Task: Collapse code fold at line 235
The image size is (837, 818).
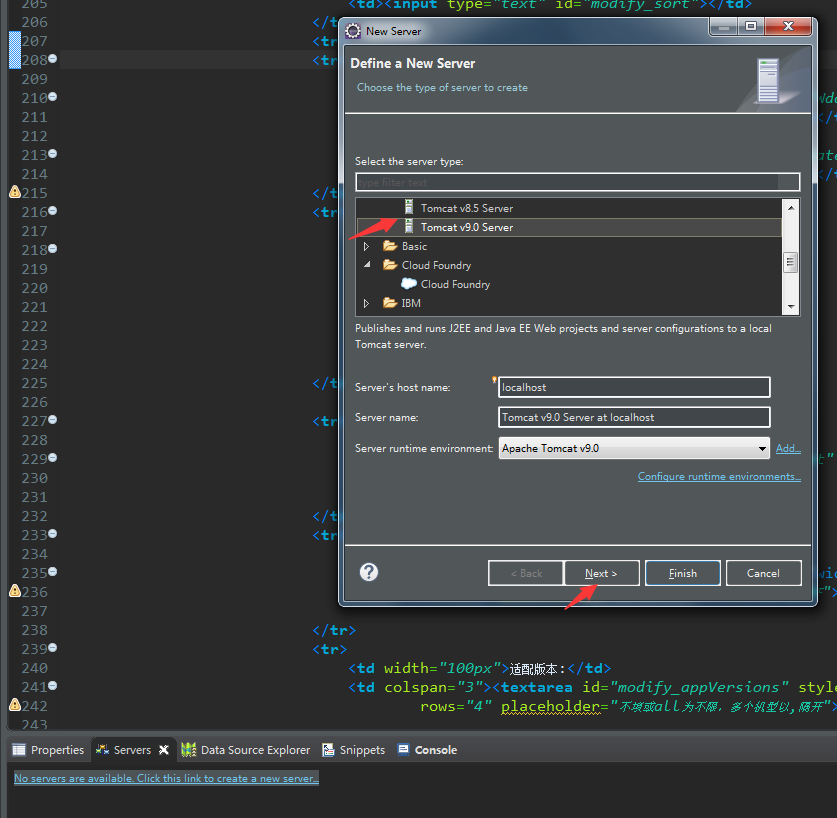Action: 53,572
